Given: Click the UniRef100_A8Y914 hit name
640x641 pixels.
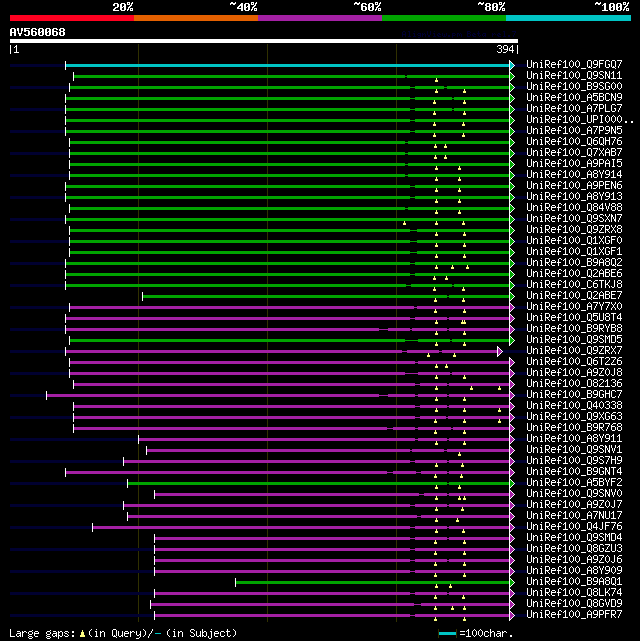Looking at the screenshot, I should 574,174.
